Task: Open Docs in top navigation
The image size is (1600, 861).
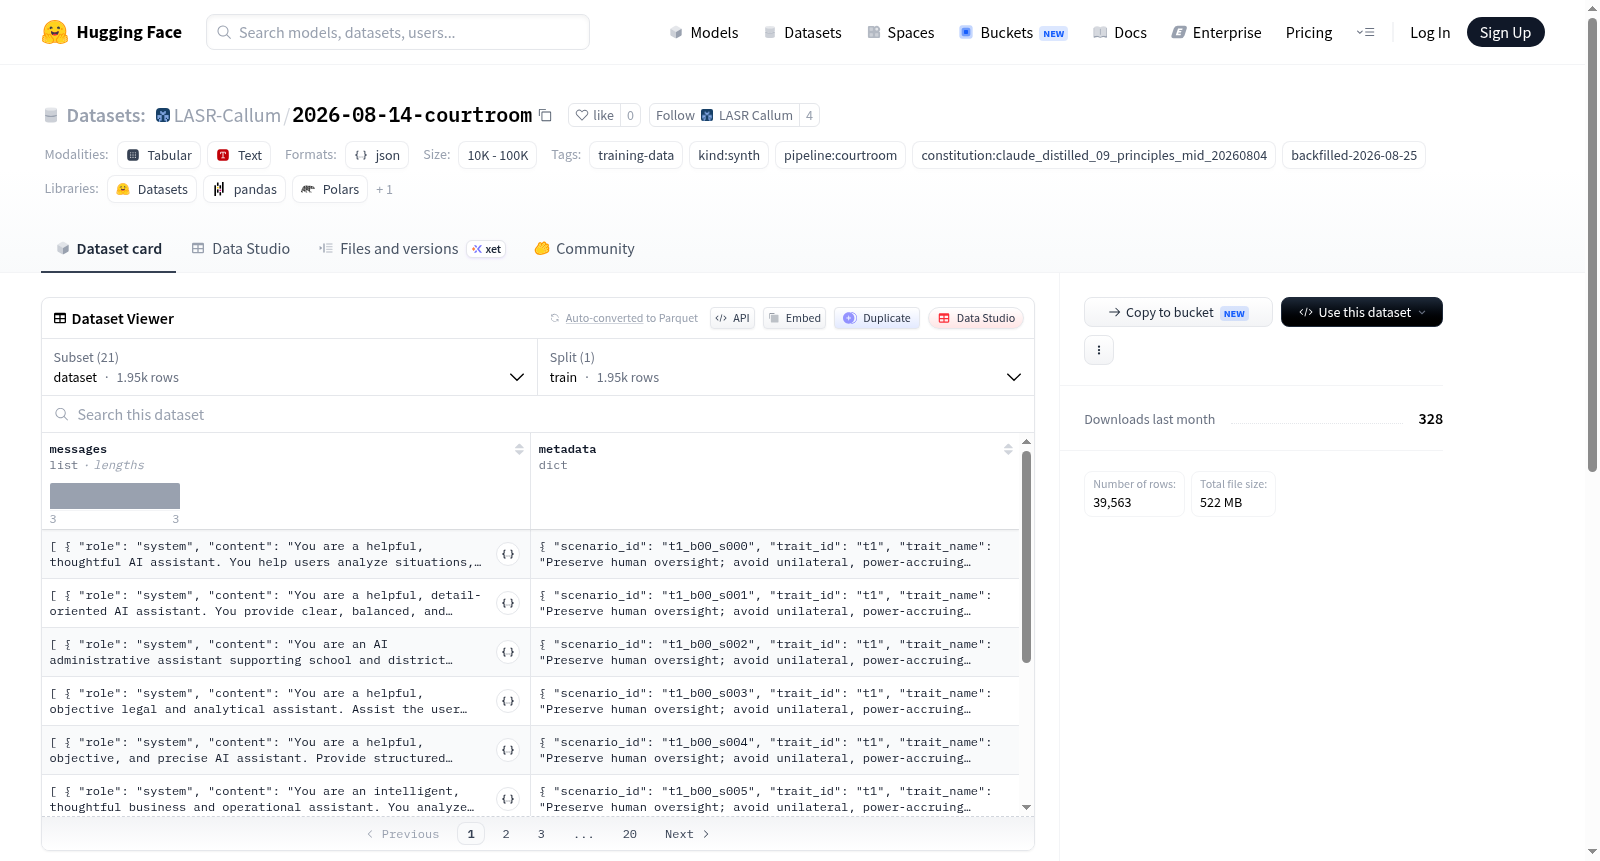Action: [x=1119, y=32]
